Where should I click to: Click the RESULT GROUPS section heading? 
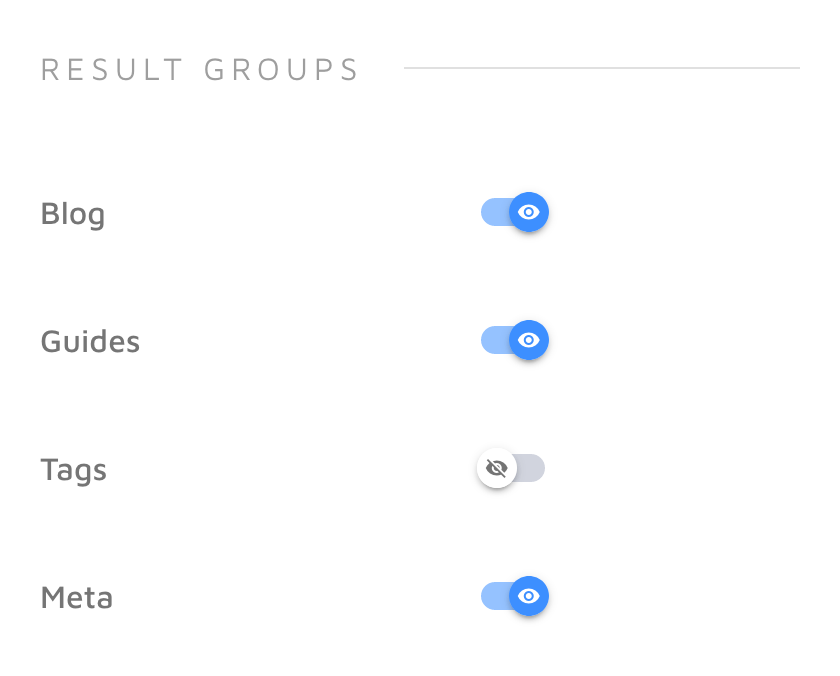[x=199, y=69]
